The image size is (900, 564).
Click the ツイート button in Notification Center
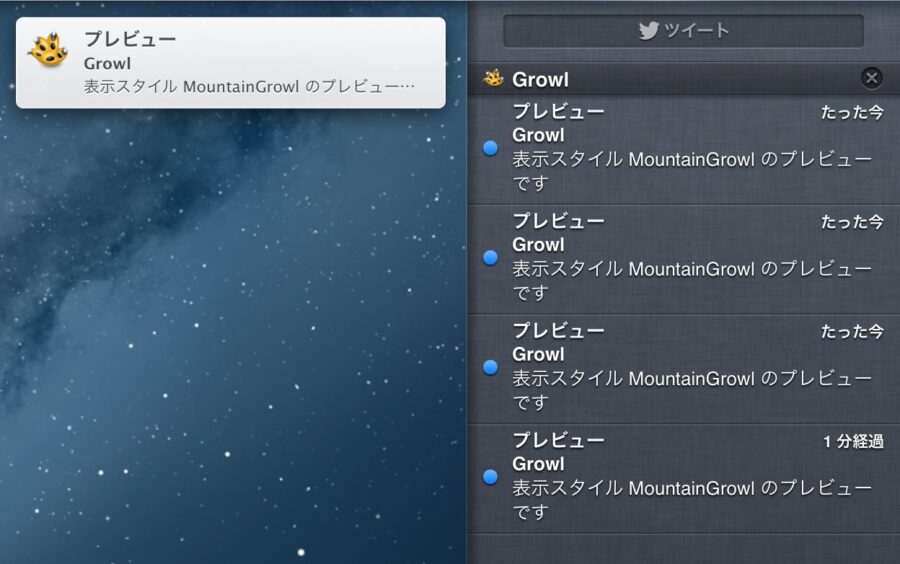pos(683,31)
